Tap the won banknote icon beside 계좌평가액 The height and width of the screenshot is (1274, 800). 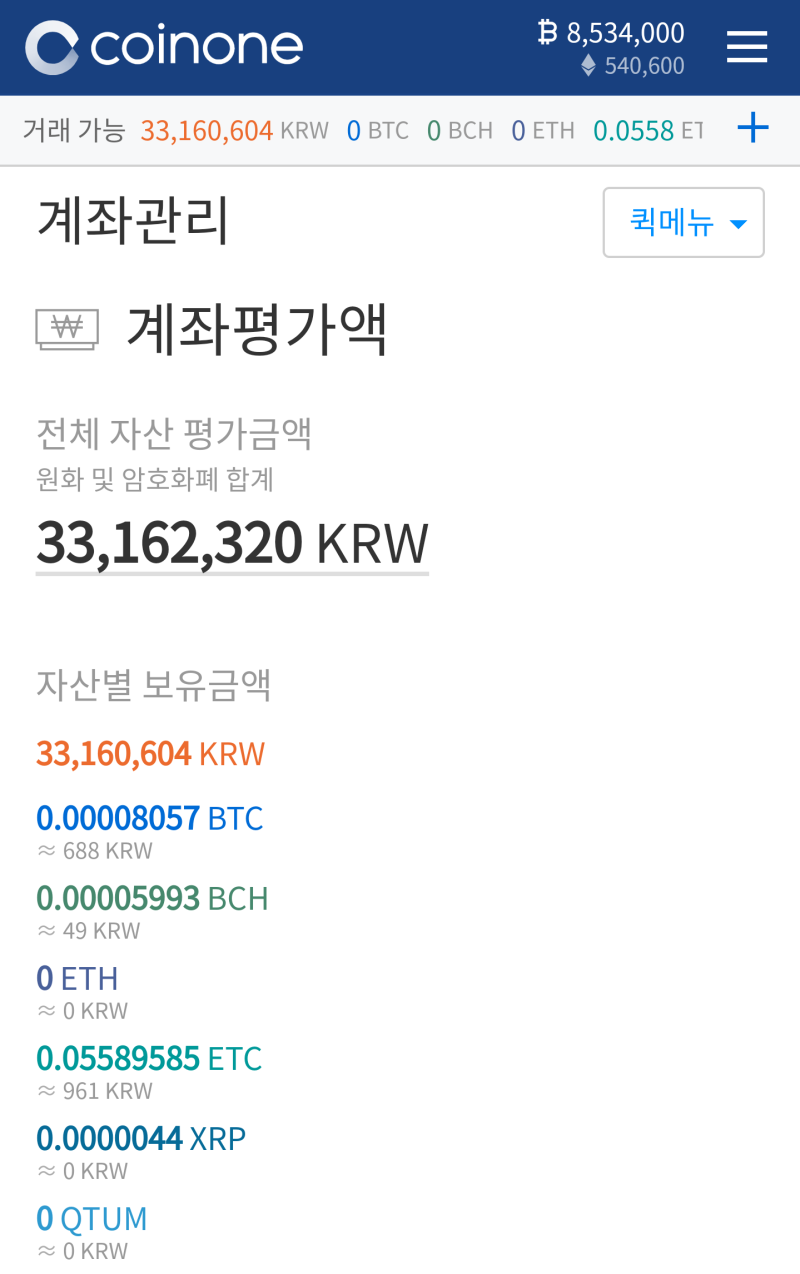67,329
